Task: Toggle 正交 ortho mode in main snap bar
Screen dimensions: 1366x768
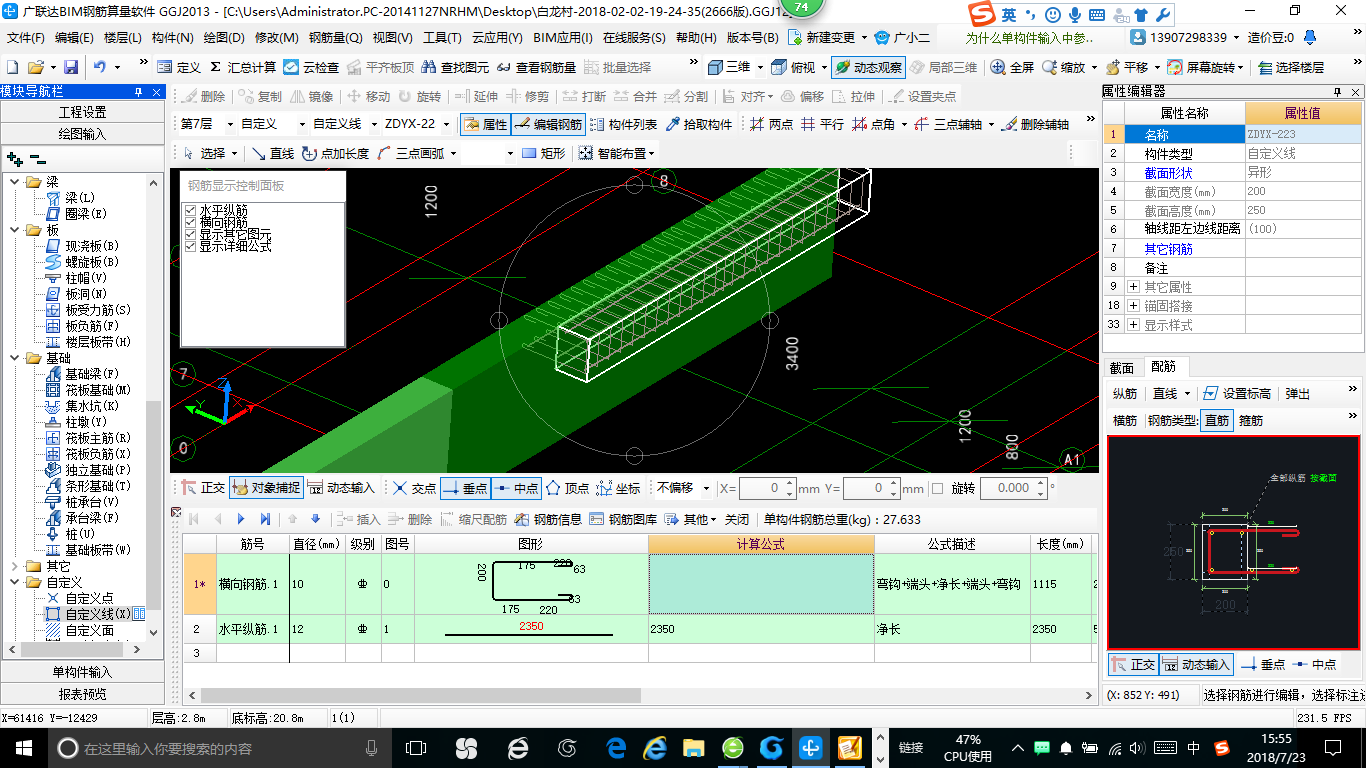Action: pyautogui.click(x=203, y=488)
